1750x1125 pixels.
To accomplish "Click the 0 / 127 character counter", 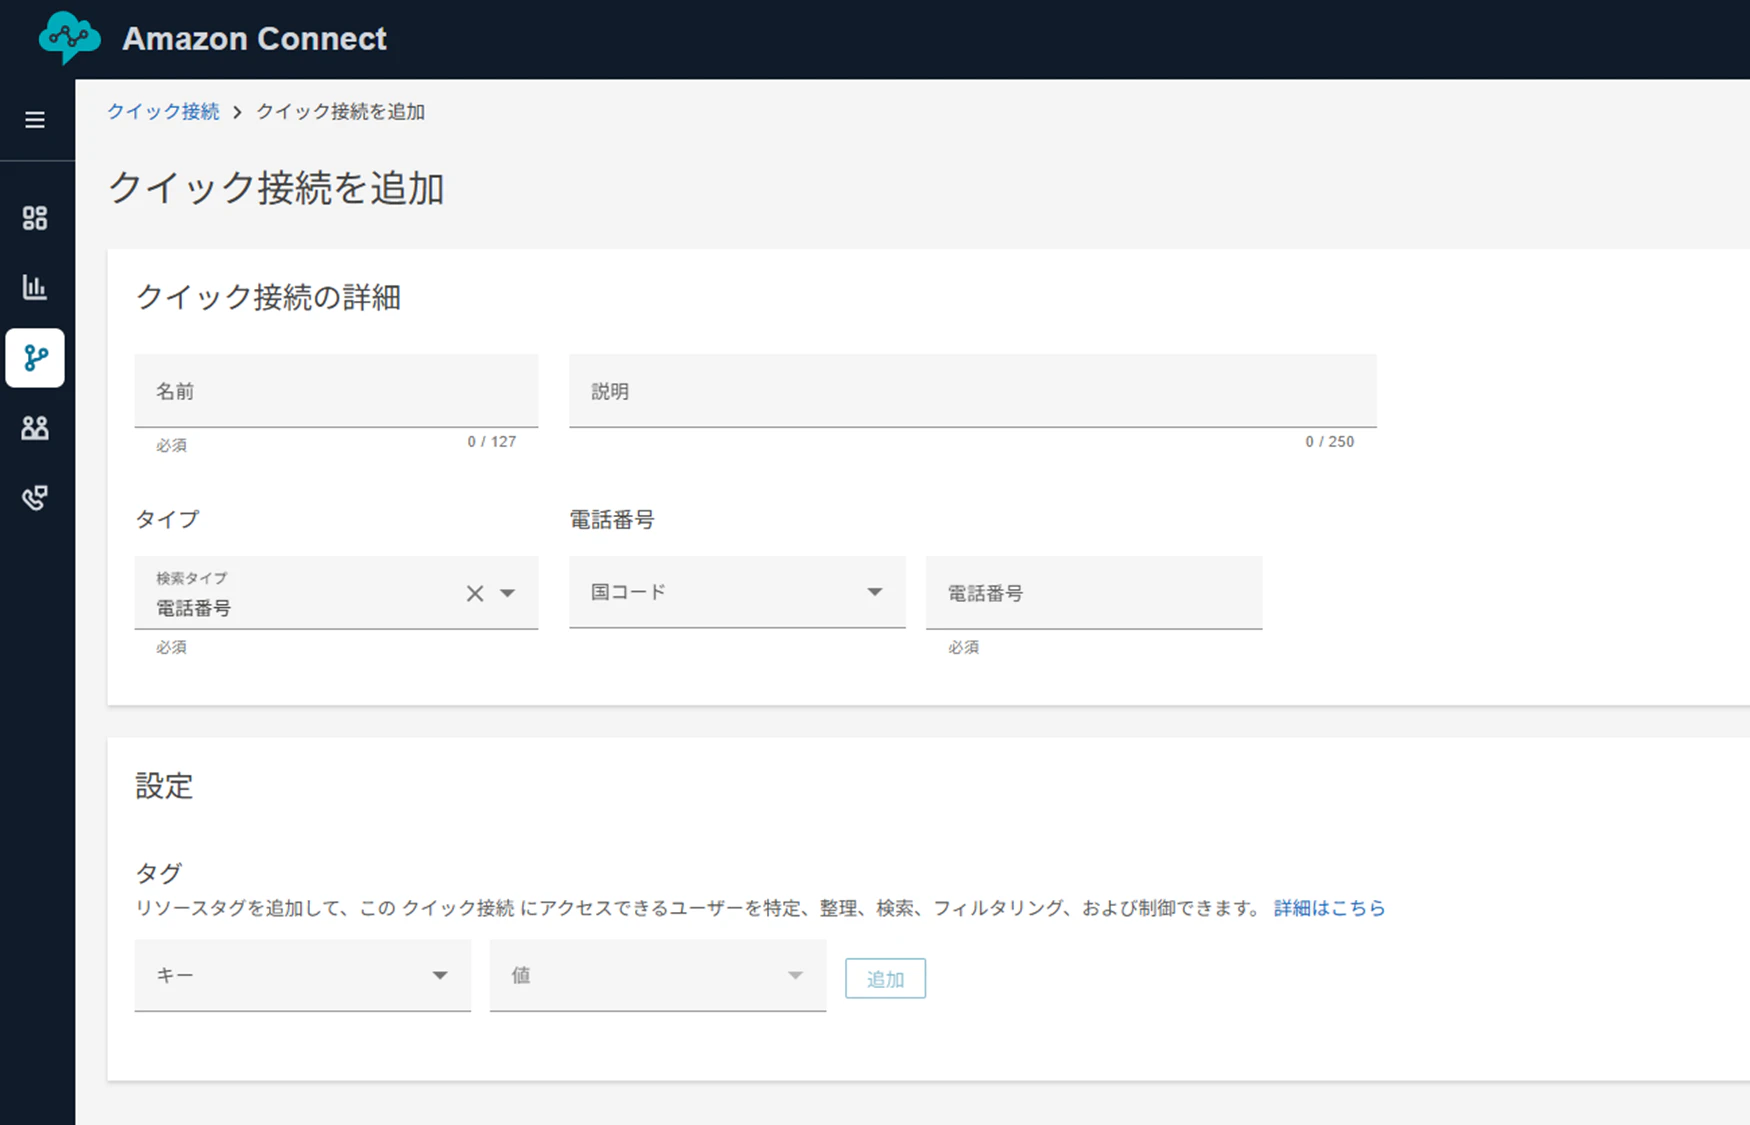I will pos(492,441).
